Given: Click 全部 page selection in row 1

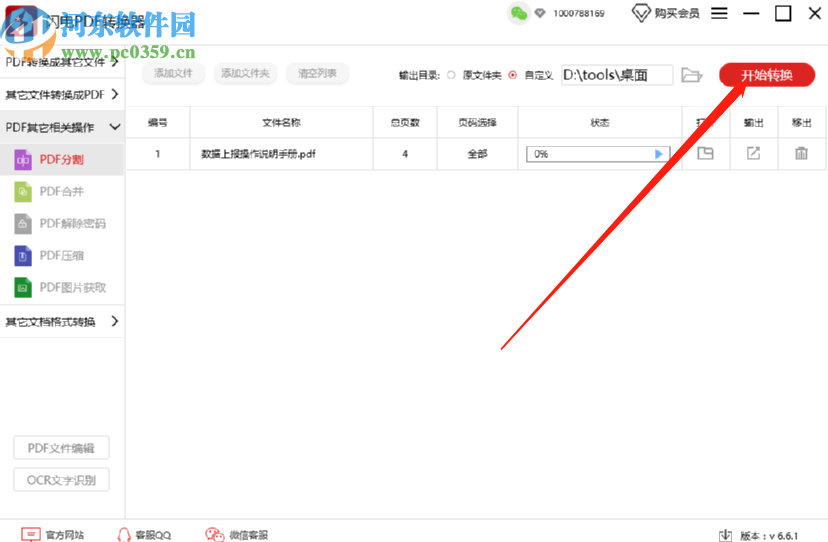Looking at the screenshot, I should (477, 154).
